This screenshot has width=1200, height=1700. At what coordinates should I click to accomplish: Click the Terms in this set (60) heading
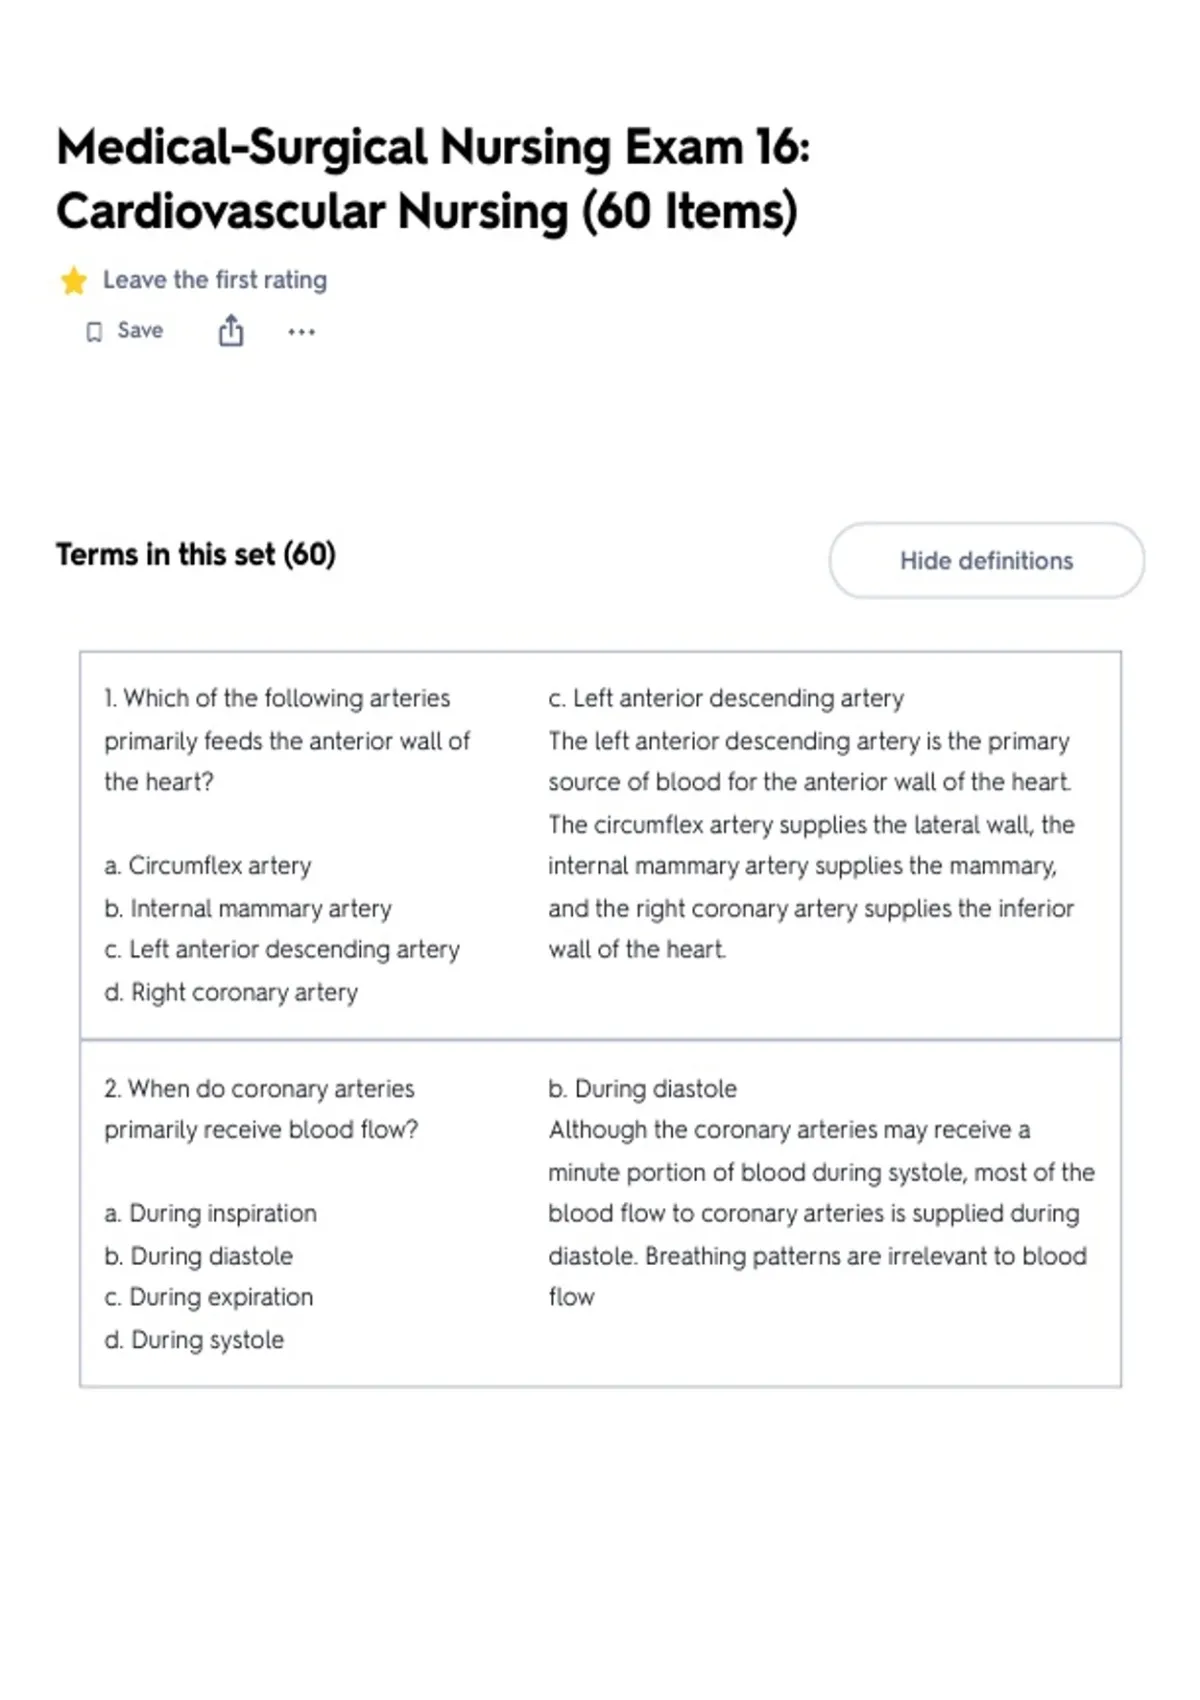pyautogui.click(x=196, y=554)
